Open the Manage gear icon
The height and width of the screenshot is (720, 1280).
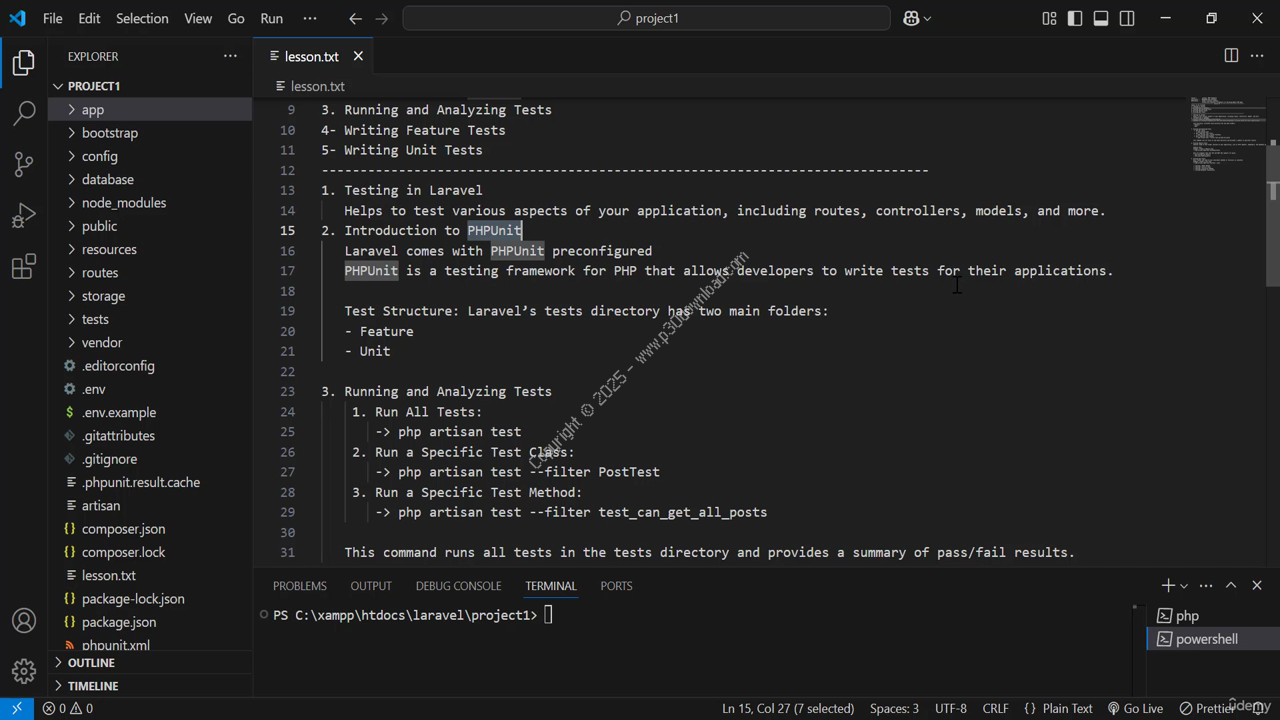tap(24, 670)
